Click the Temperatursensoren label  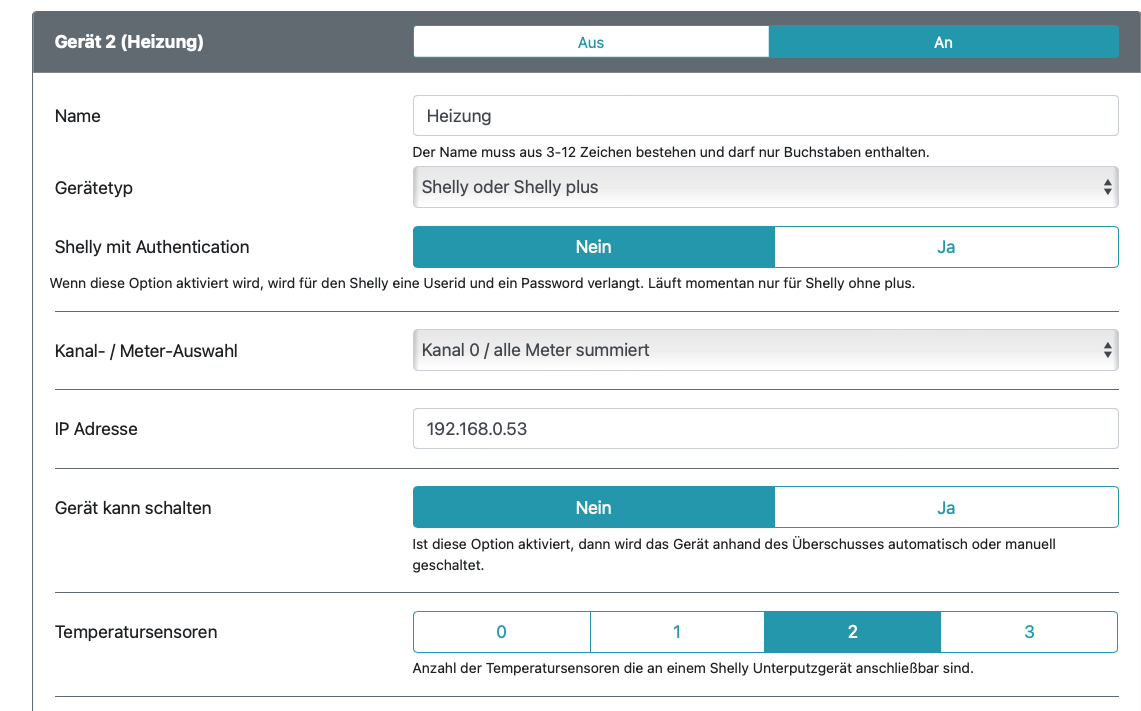click(x=136, y=632)
